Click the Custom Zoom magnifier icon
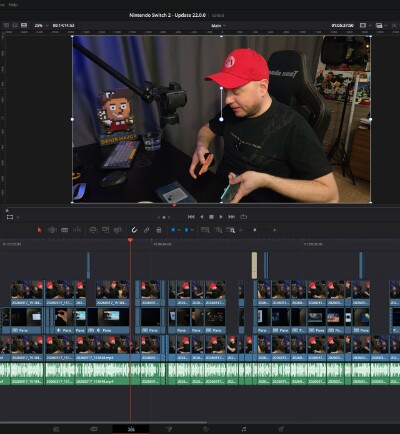This screenshot has height=434, width=400. [x=231, y=230]
